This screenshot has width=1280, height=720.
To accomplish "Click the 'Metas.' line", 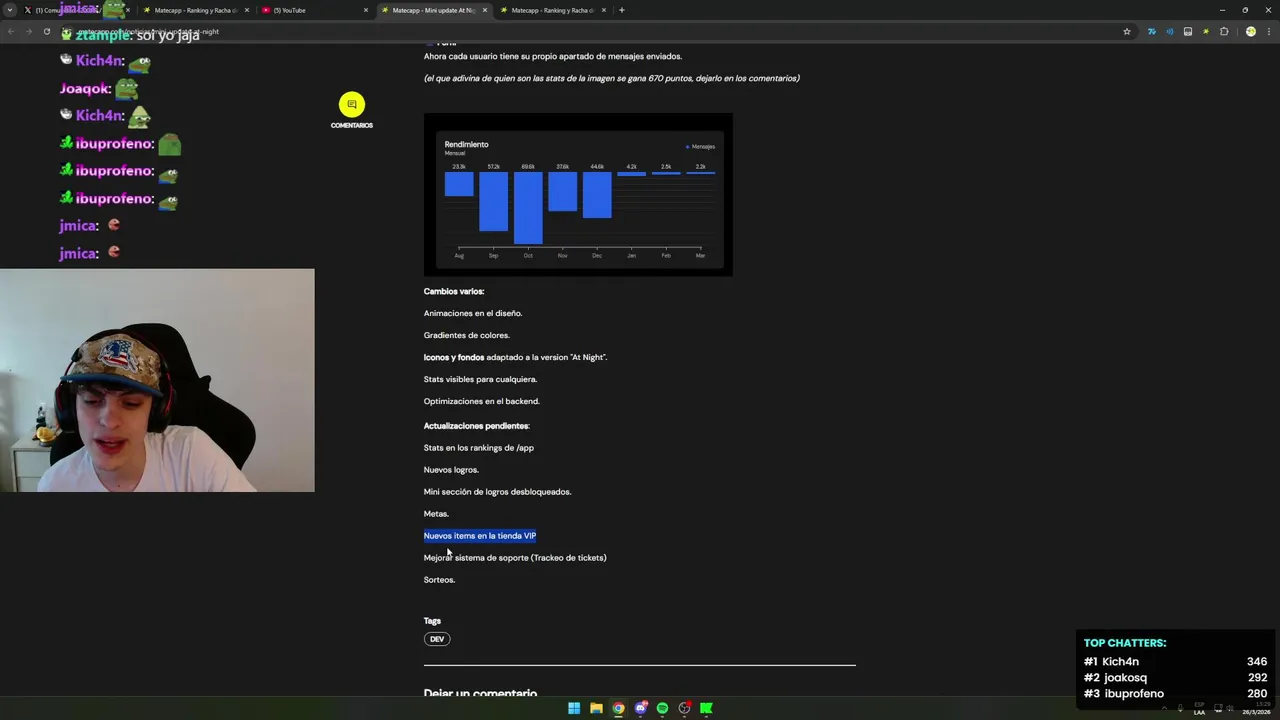I will click(x=436, y=514).
